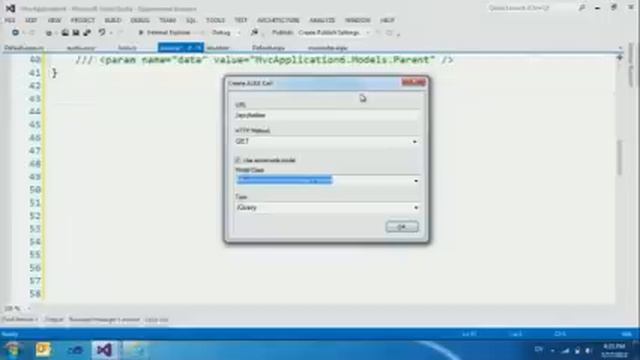Open the ARCHITECTURE menu

tap(278, 20)
